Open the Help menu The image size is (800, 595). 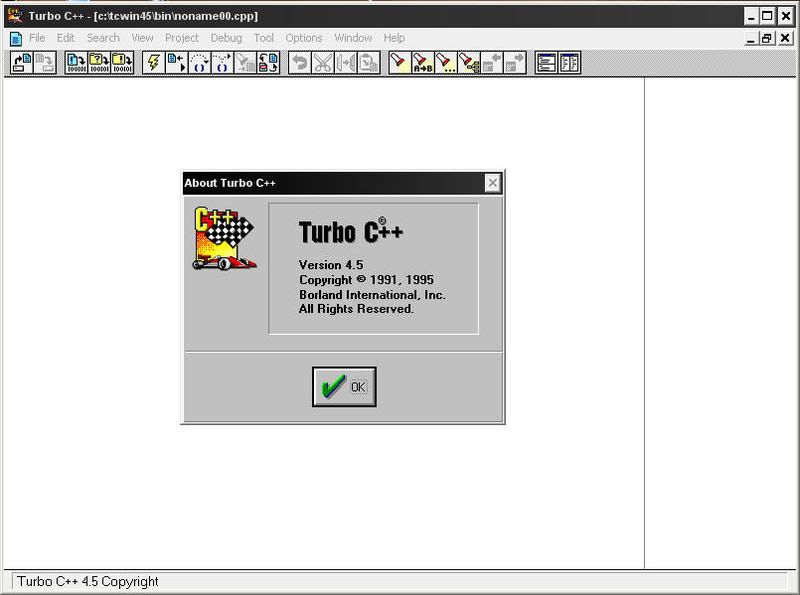point(394,38)
